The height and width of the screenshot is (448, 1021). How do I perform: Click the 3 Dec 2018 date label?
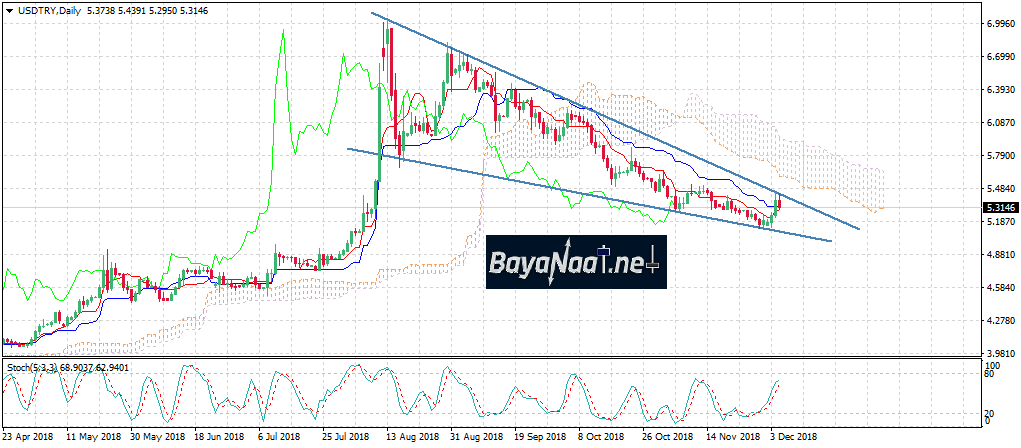click(x=793, y=438)
